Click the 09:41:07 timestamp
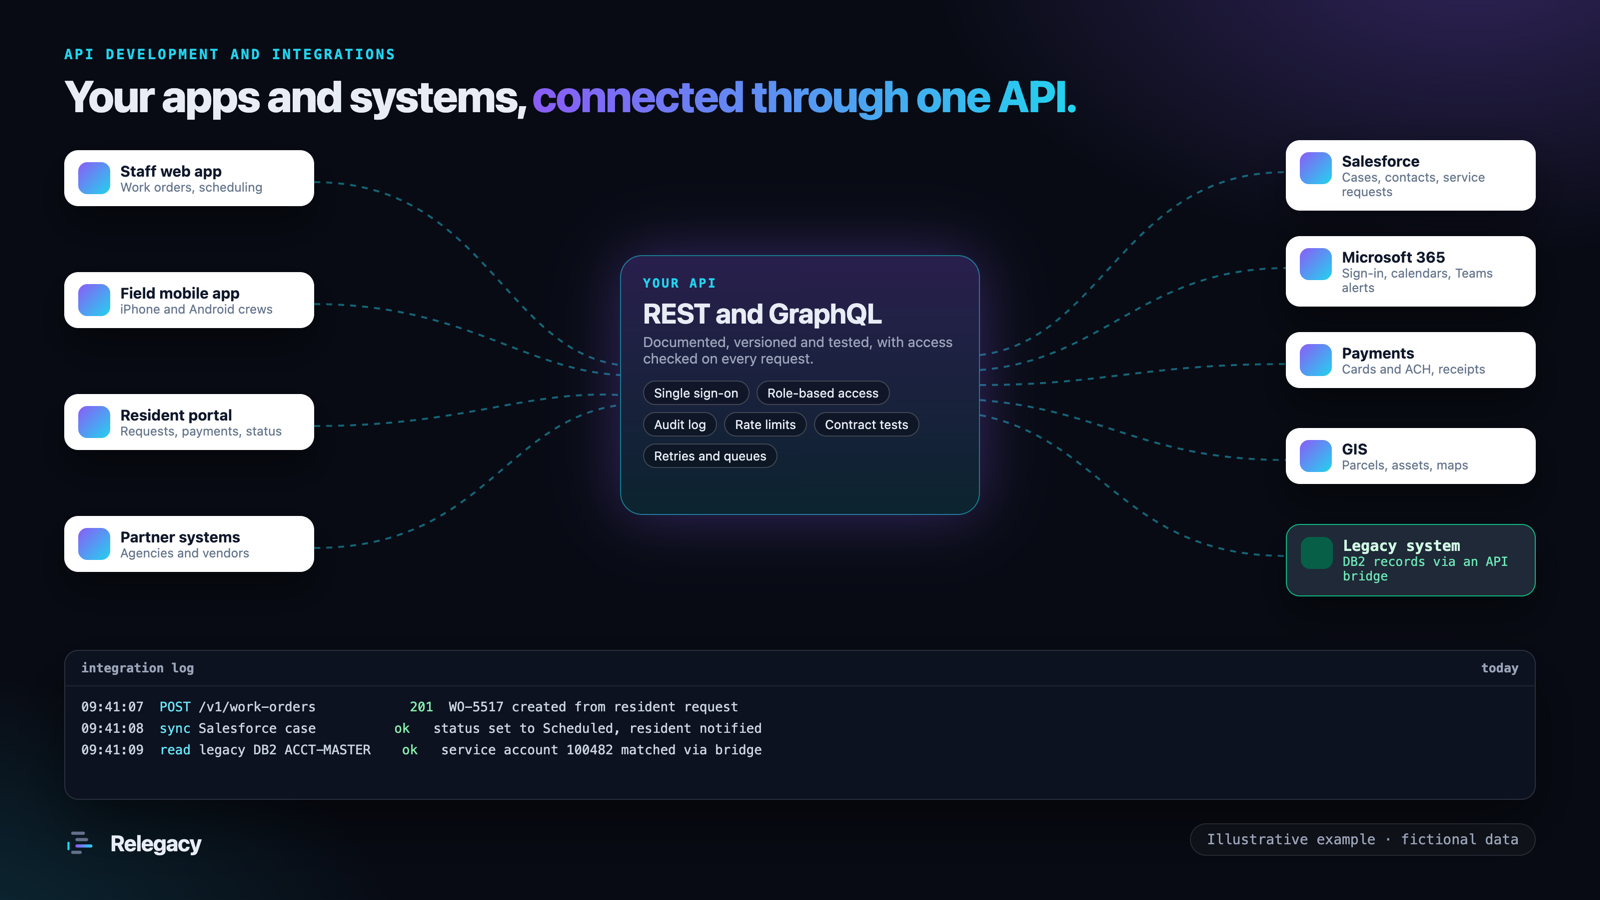This screenshot has height=900, width=1600. click(x=112, y=707)
